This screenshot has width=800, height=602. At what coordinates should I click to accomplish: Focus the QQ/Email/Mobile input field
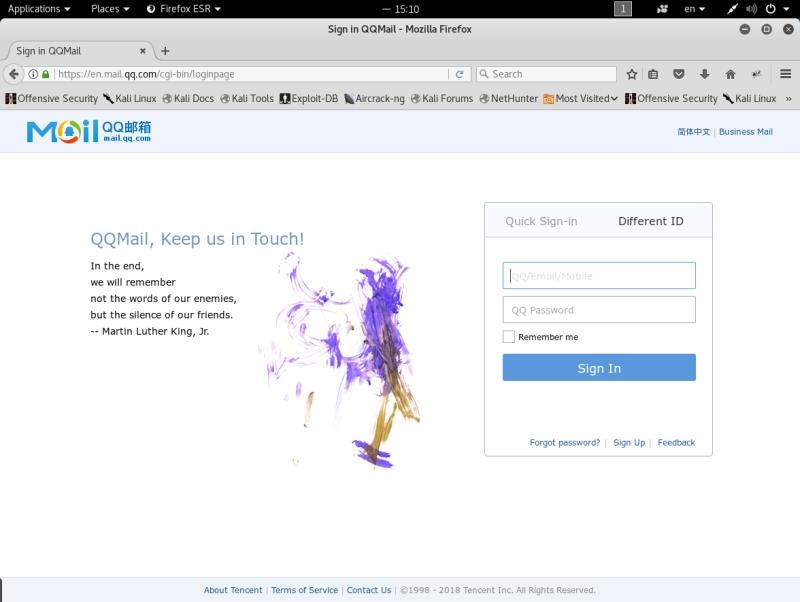tap(599, 275)
